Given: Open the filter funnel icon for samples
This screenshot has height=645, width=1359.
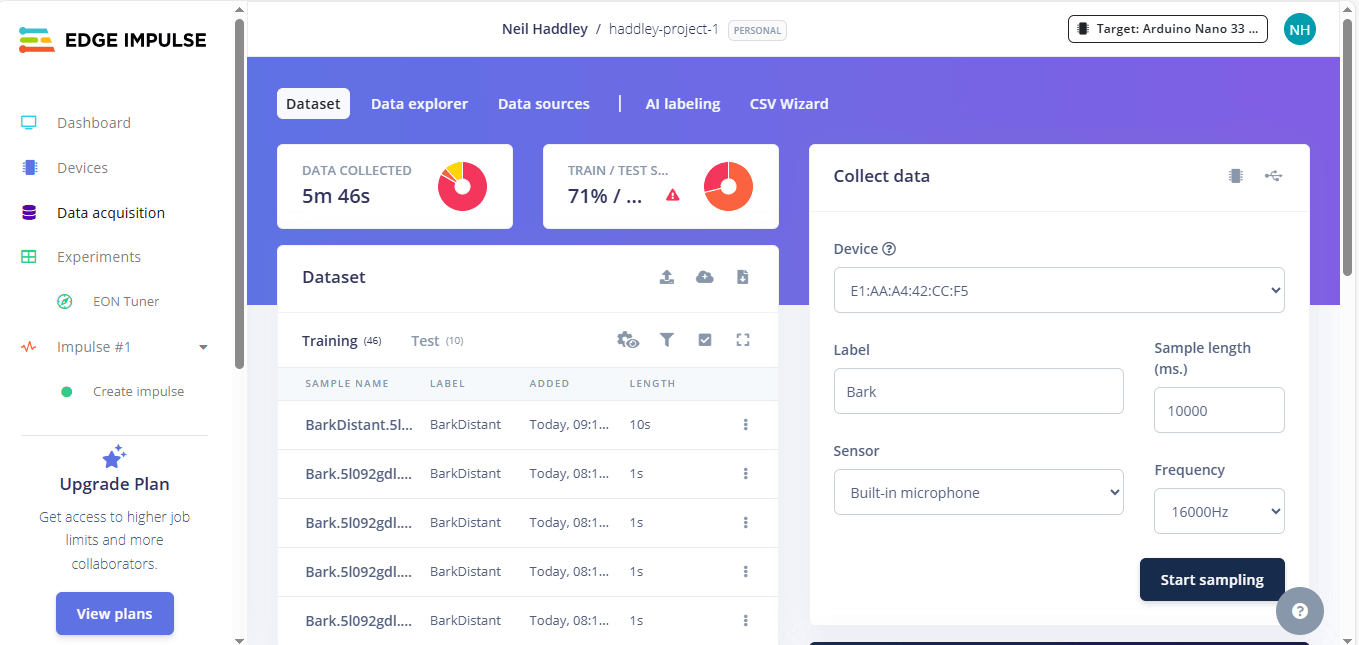Looking at the screenshot, I should click(667, 340).
